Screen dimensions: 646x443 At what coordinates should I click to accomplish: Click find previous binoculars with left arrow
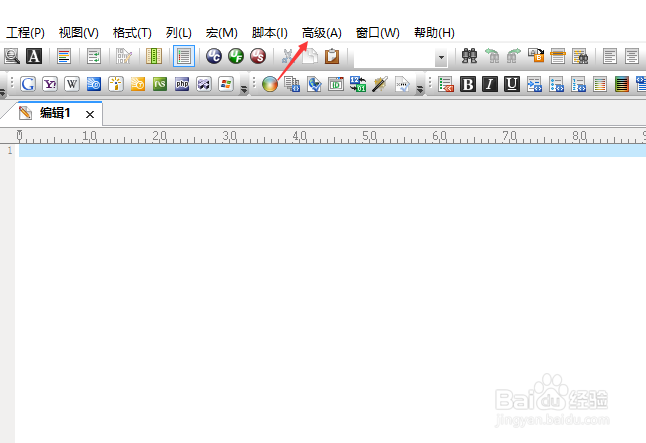pos(492,56)
